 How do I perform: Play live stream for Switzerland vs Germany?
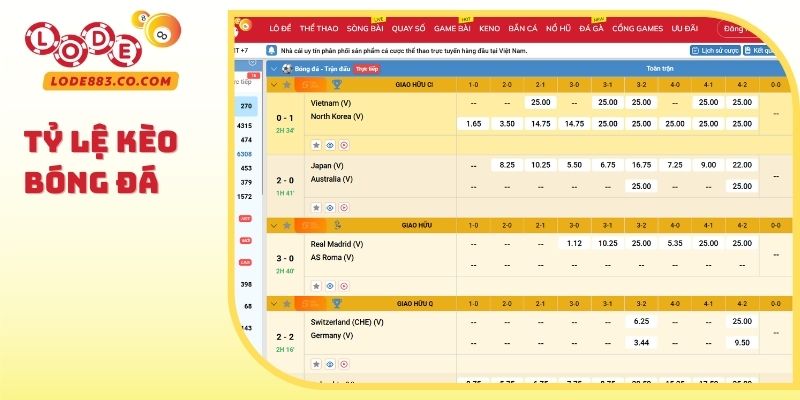(x=344, y=364)
